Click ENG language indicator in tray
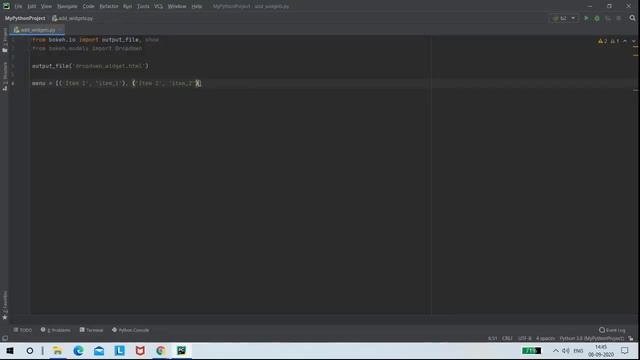This screenshot has width=640, height=360. click(578, 351)
